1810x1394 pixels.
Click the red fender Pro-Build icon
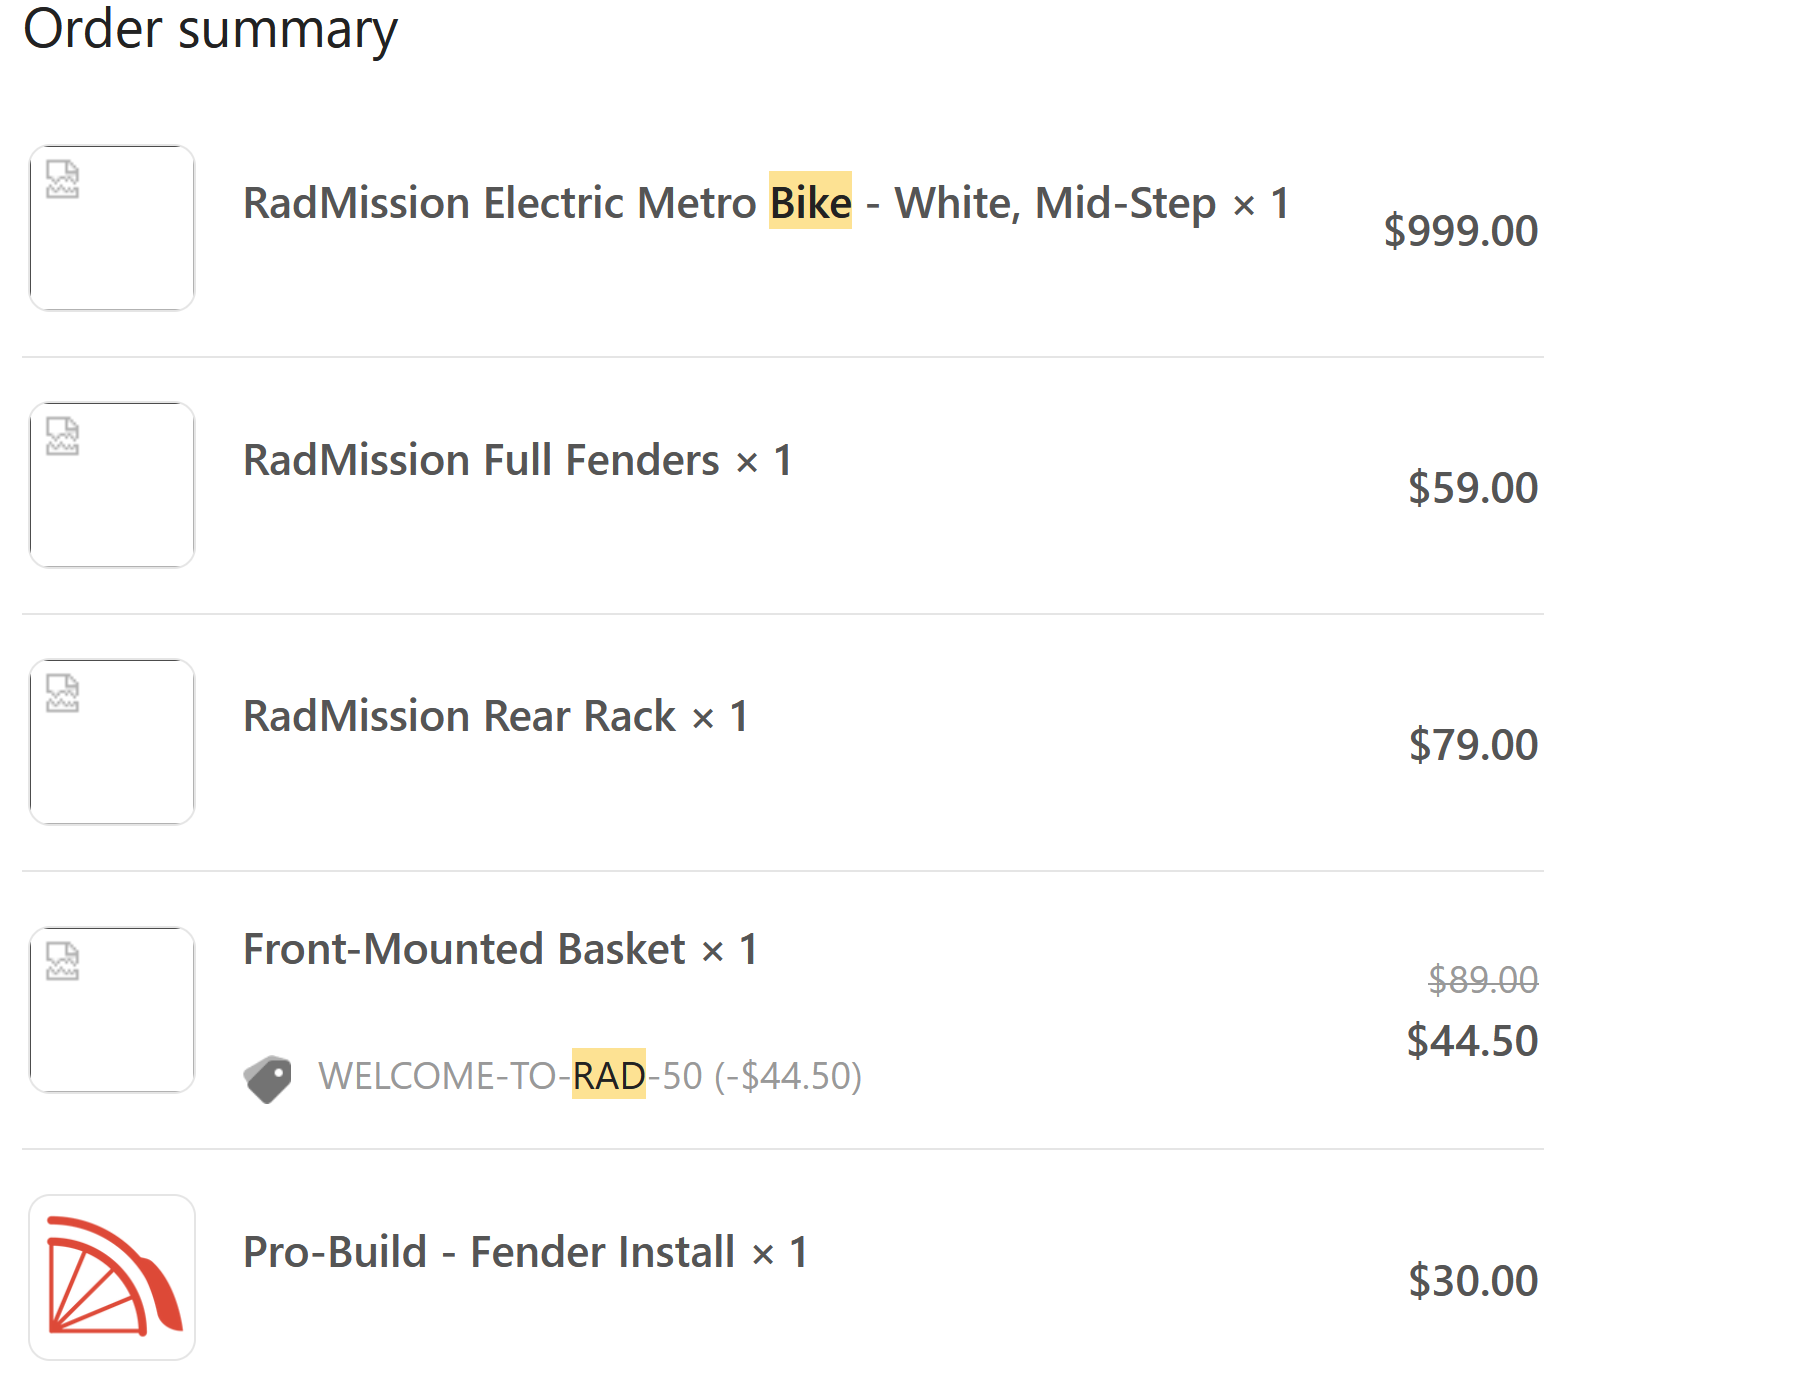click(112, 1277)
